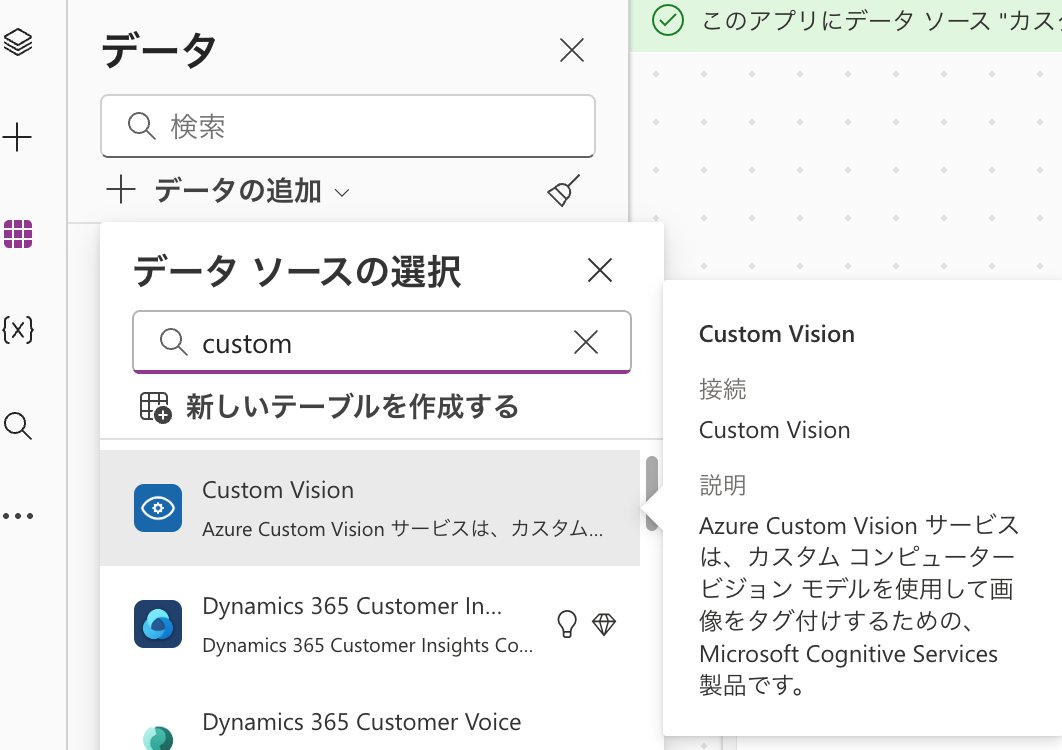Click the Custom Vision eye icon

158,508
